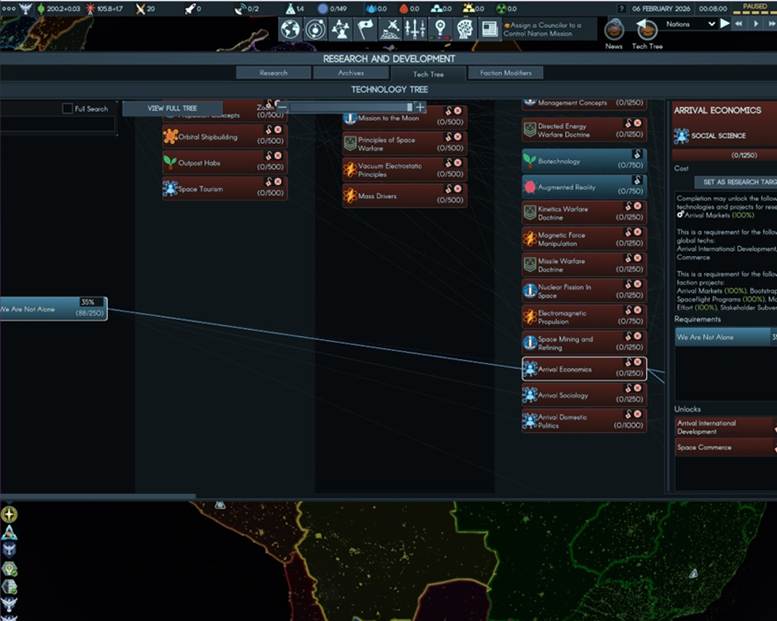Open the Faction Modifiers tab
Viewport: 777px width, 621px height.
coord(505,73)
